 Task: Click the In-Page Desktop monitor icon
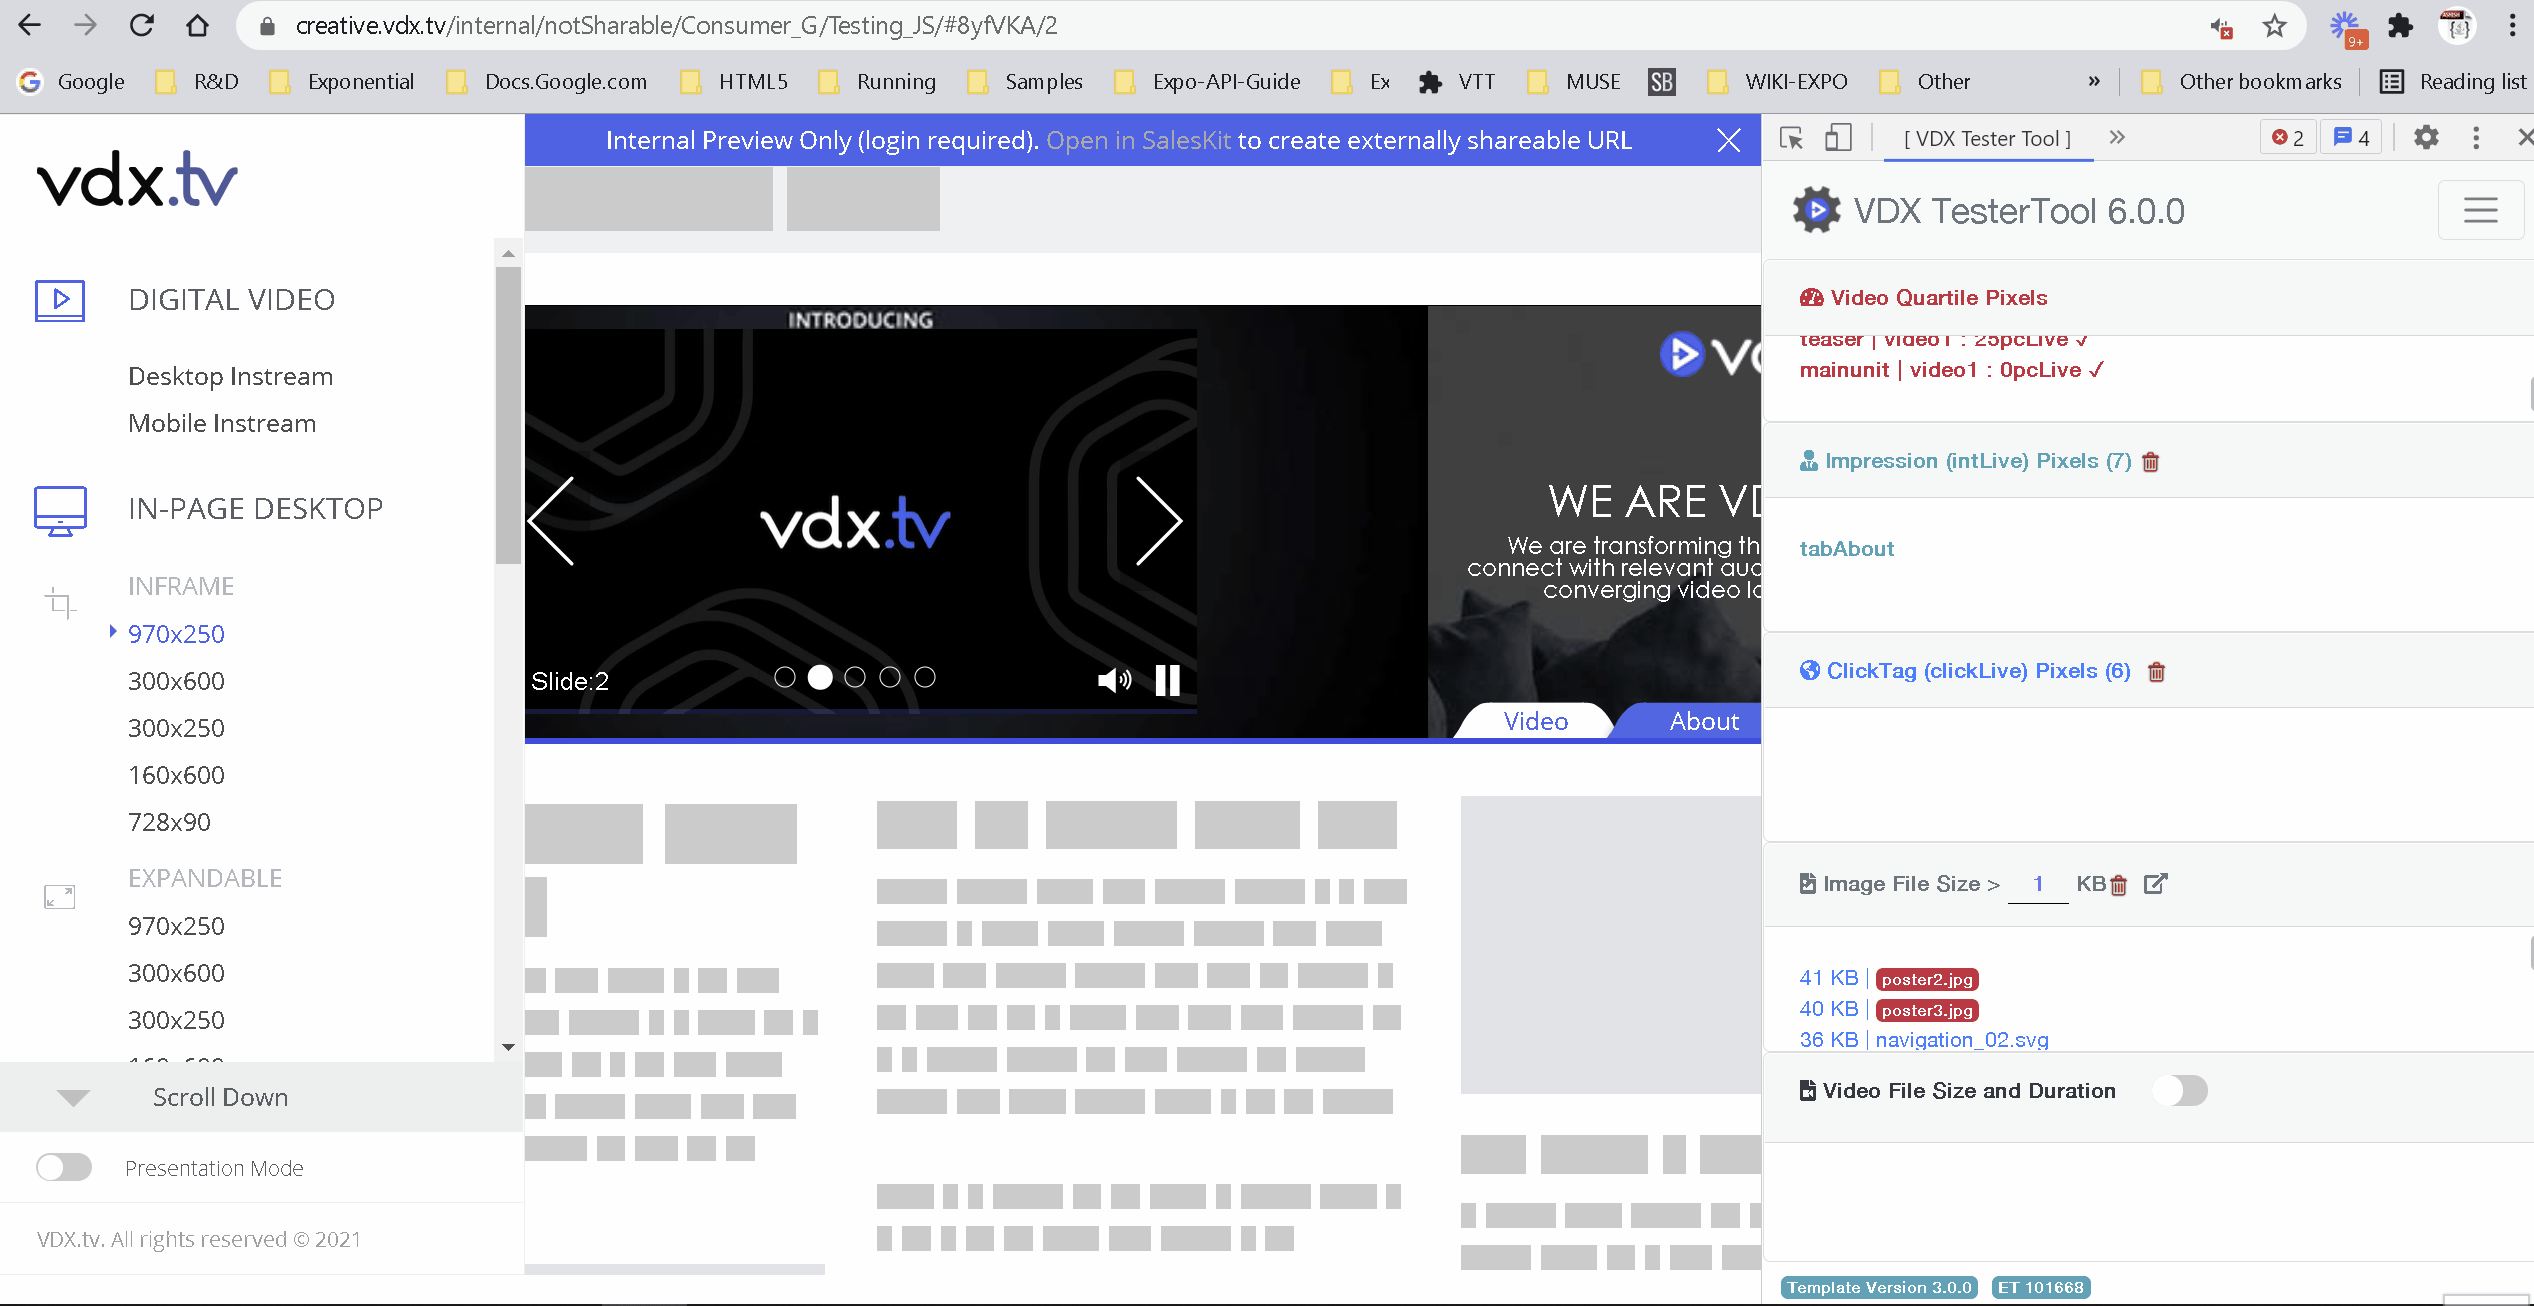[60, 511]
